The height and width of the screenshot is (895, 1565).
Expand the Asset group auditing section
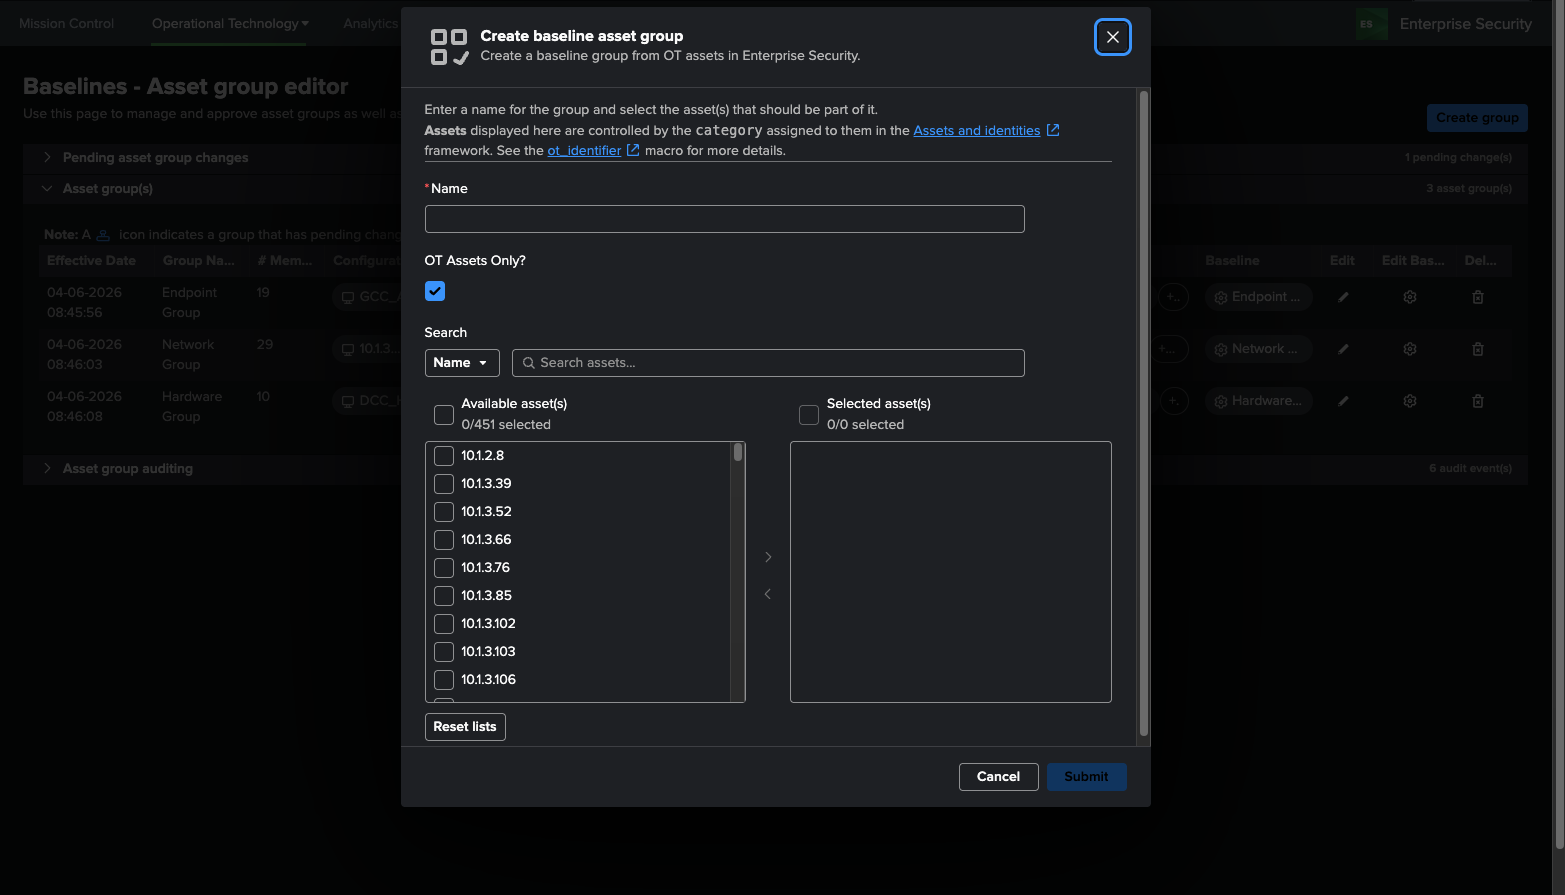pos(47,468)
